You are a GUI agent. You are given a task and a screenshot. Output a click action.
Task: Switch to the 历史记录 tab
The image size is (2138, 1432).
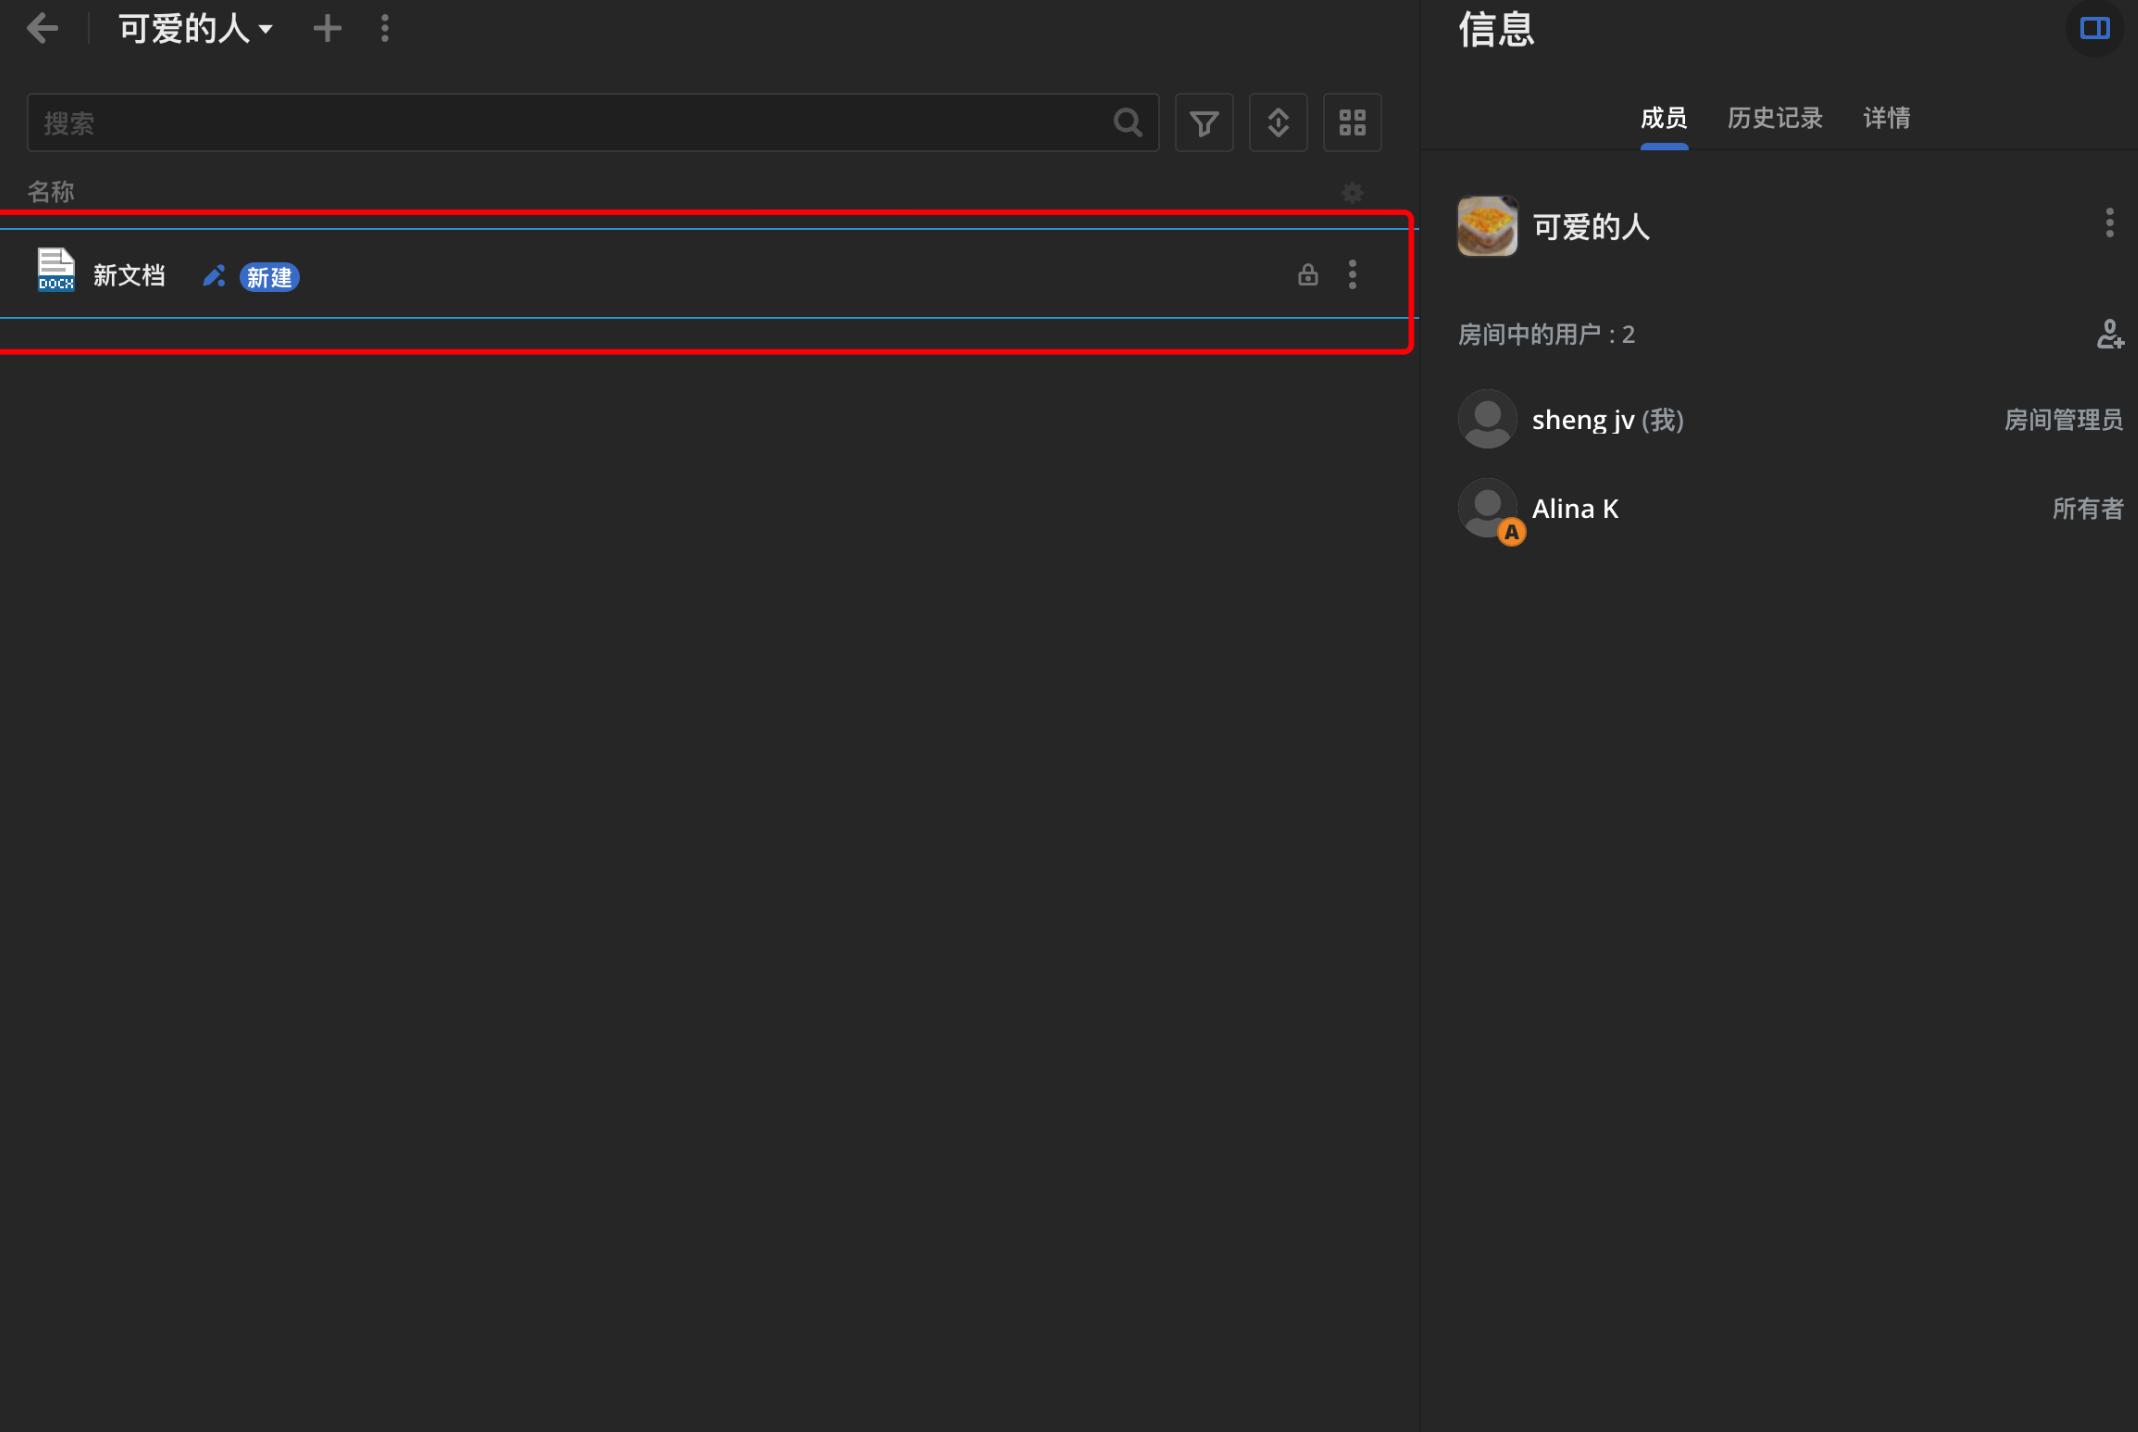tap(1774, 118)
